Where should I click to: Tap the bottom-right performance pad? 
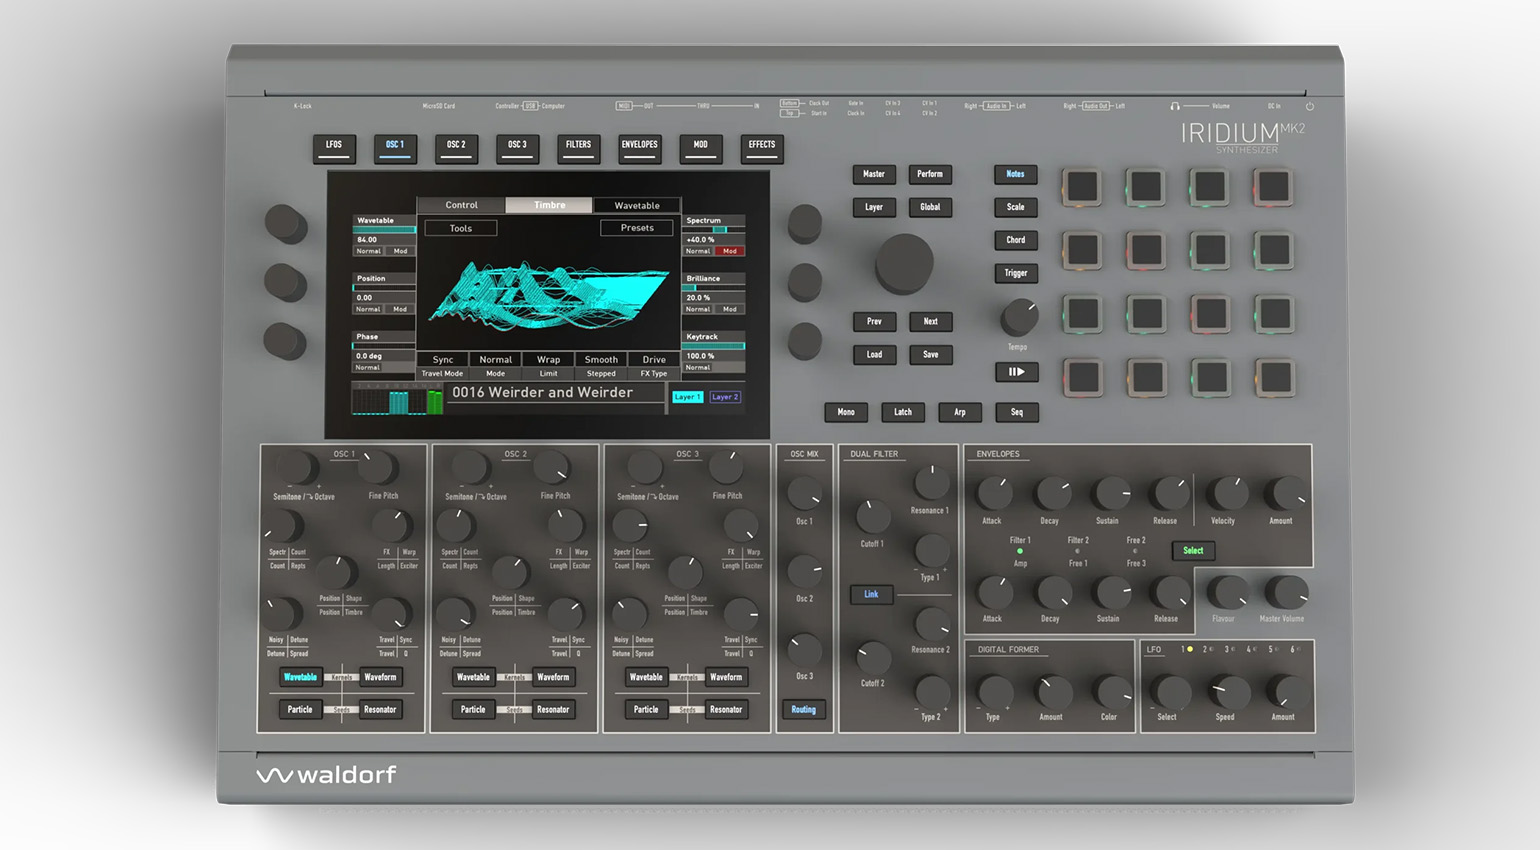click(x=1274, y=378)
